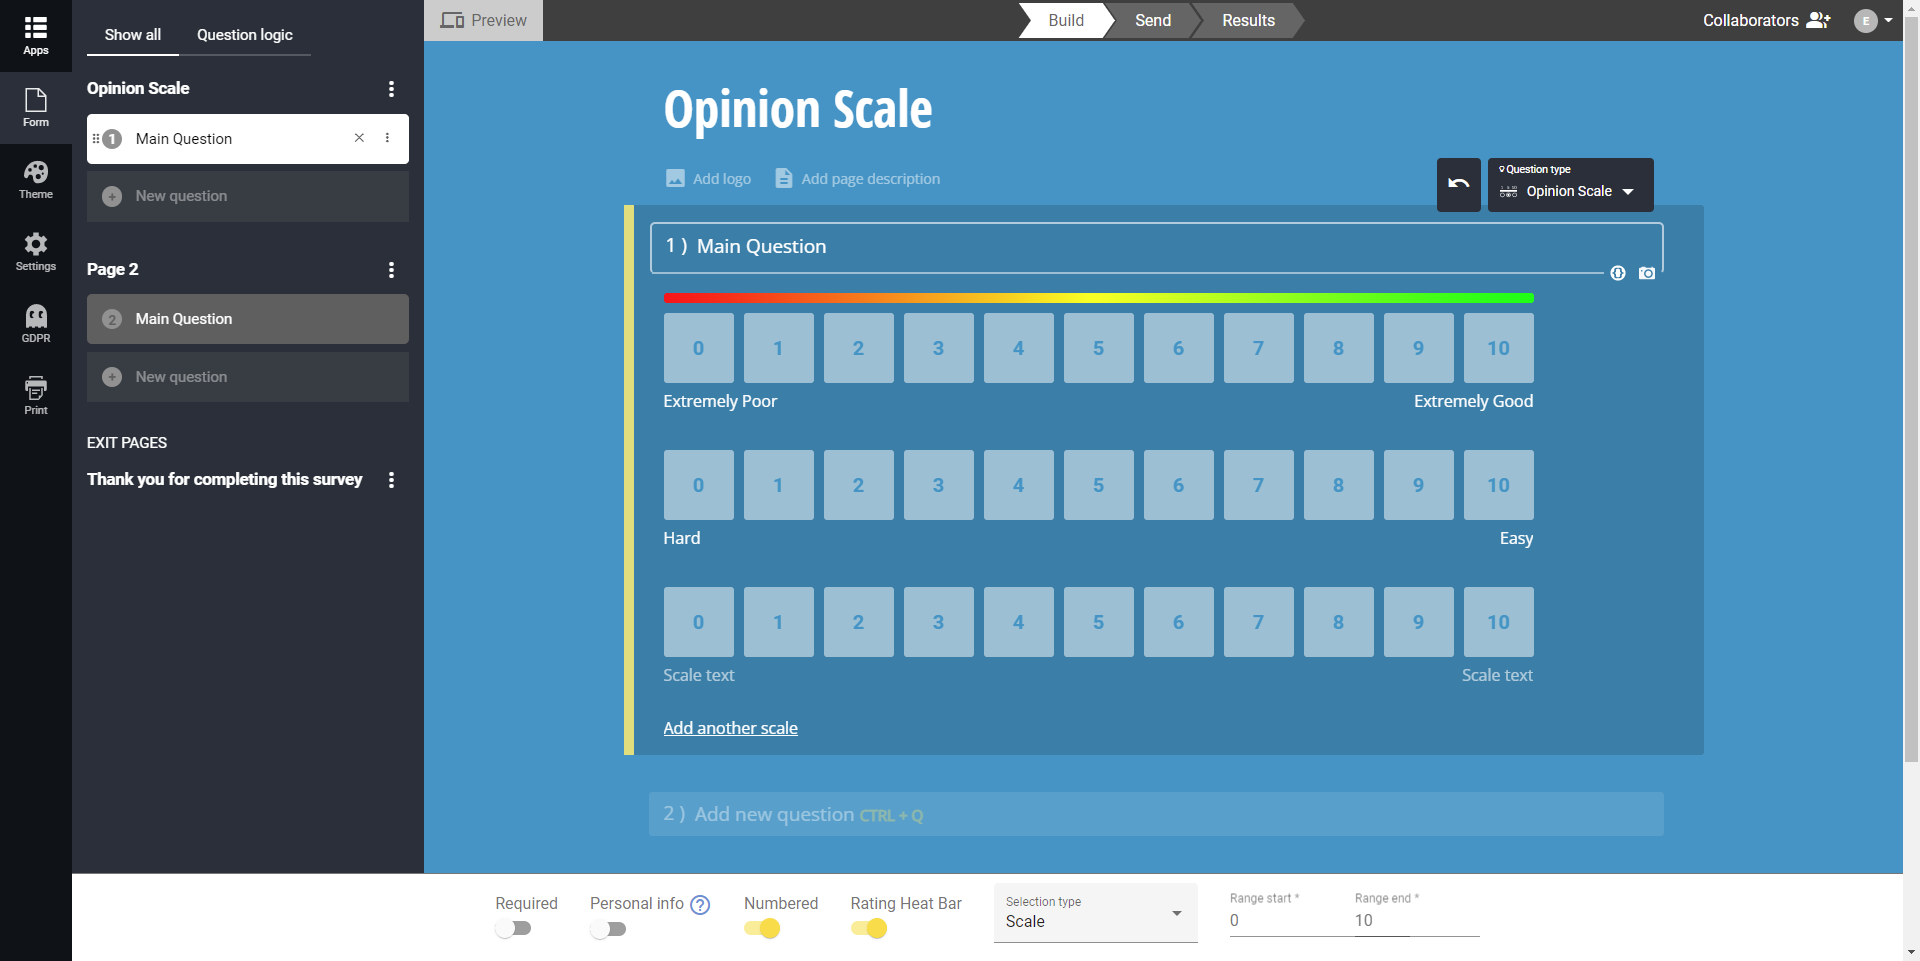Toggle the Required switch
This screenshot has width=1920, height=961.
point(513,929)
